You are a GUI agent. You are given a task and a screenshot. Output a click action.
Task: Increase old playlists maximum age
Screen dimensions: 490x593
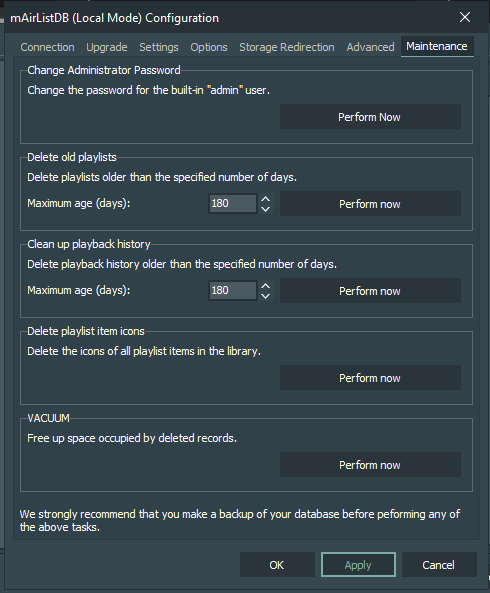click(266, 199)
